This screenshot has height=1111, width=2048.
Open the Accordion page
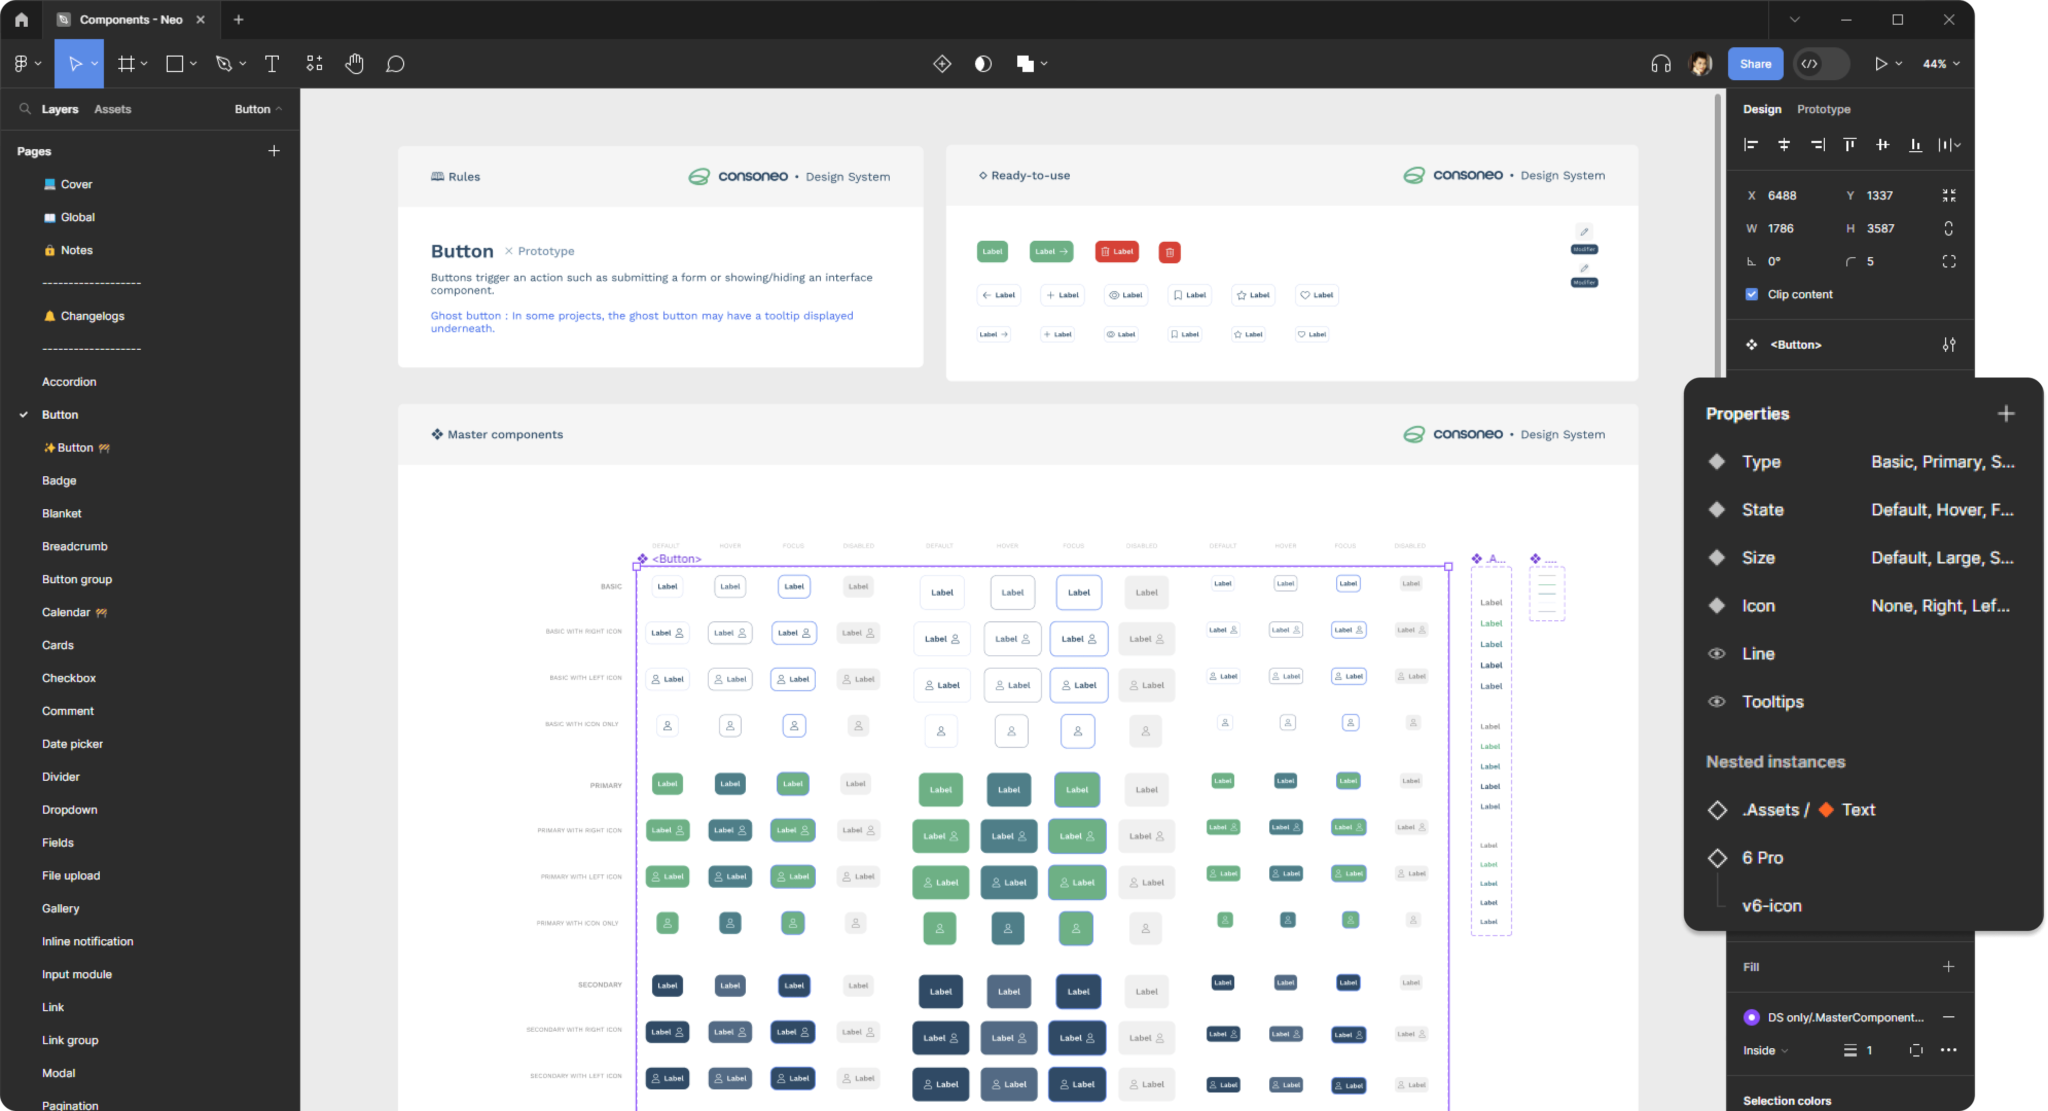[x=69, y=381]
